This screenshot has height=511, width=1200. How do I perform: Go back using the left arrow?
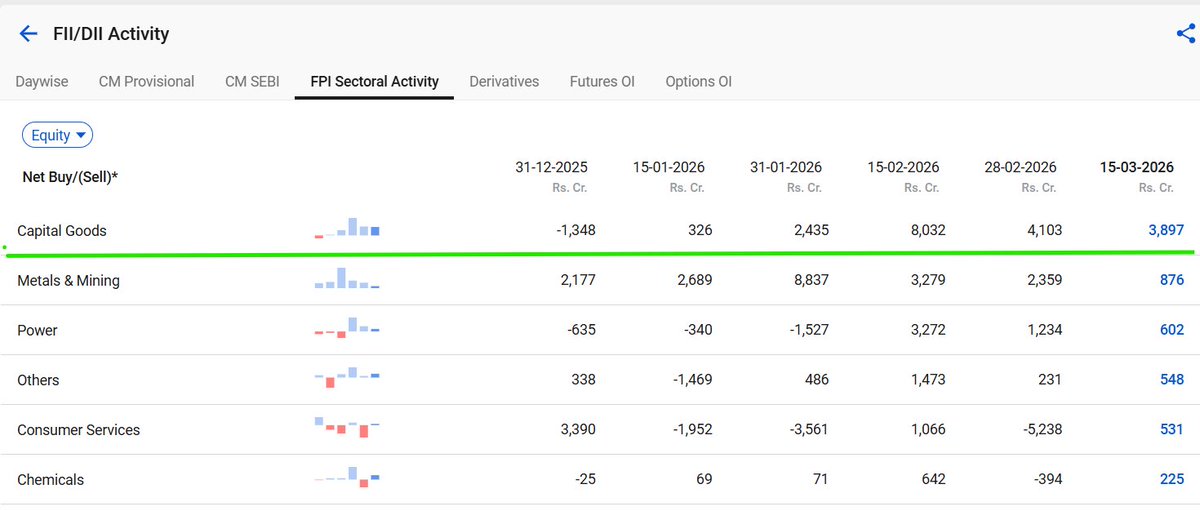tap(28, 34)
